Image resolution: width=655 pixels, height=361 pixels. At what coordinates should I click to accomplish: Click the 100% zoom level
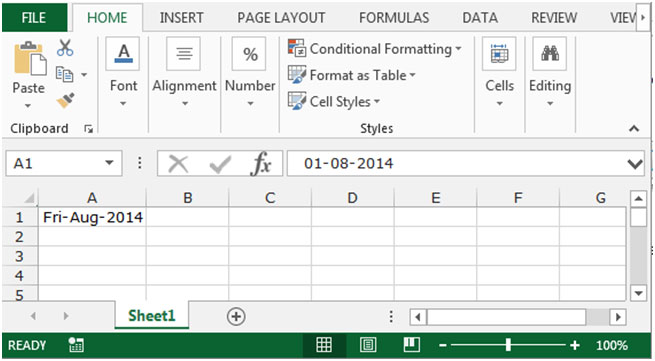pyautogui.click(x=612, y=346)
